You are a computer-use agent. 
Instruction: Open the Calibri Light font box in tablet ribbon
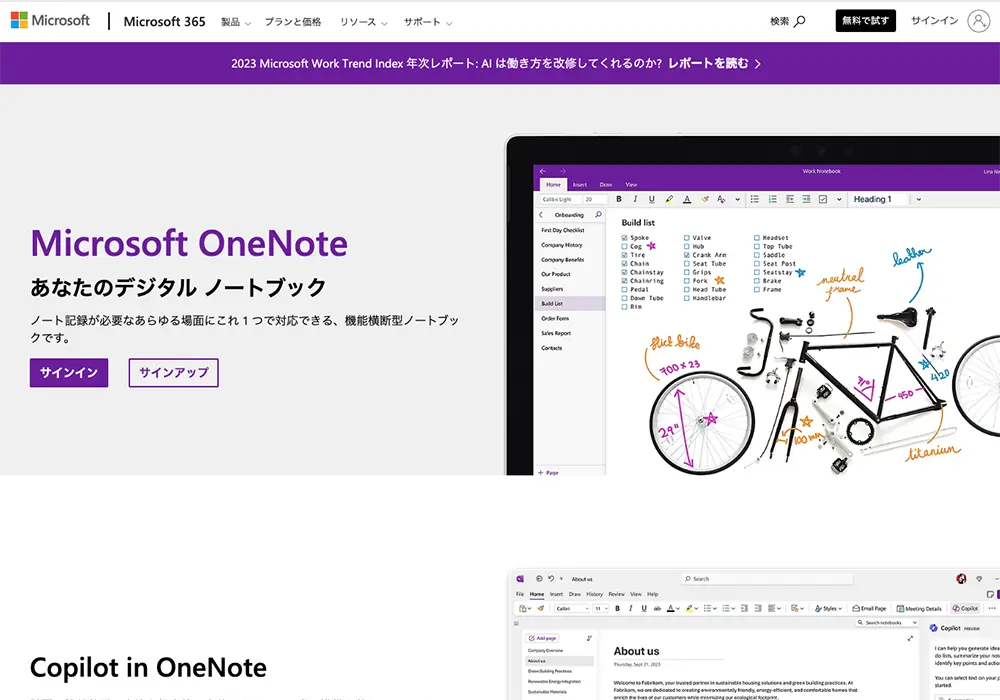(x=559, y=200)
